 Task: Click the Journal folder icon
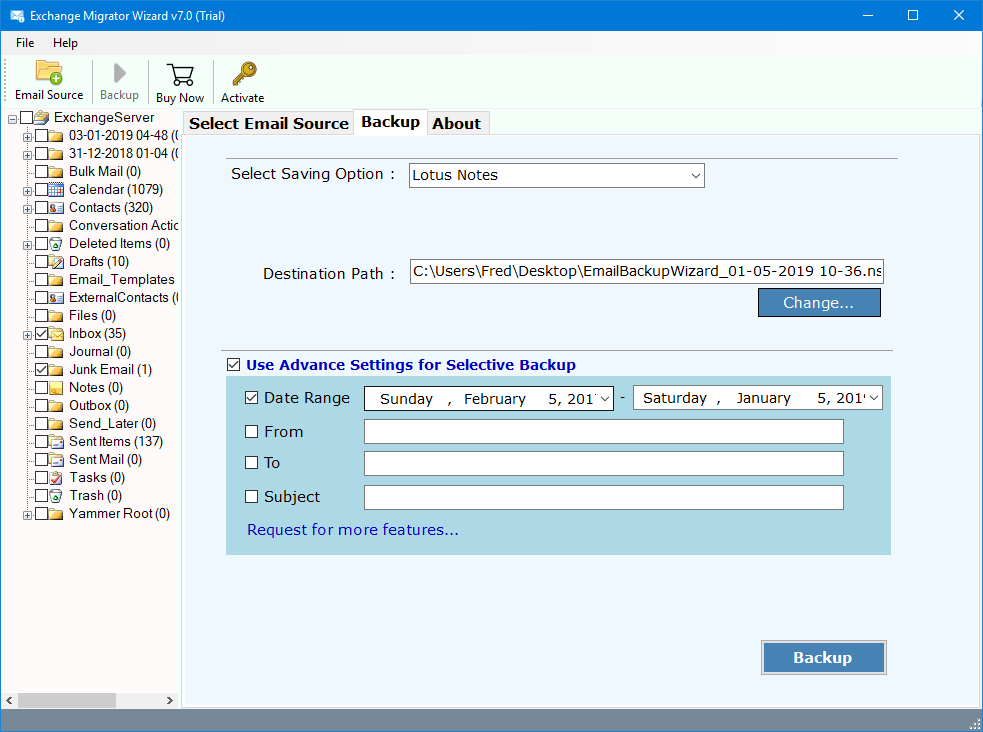[56, 352]
